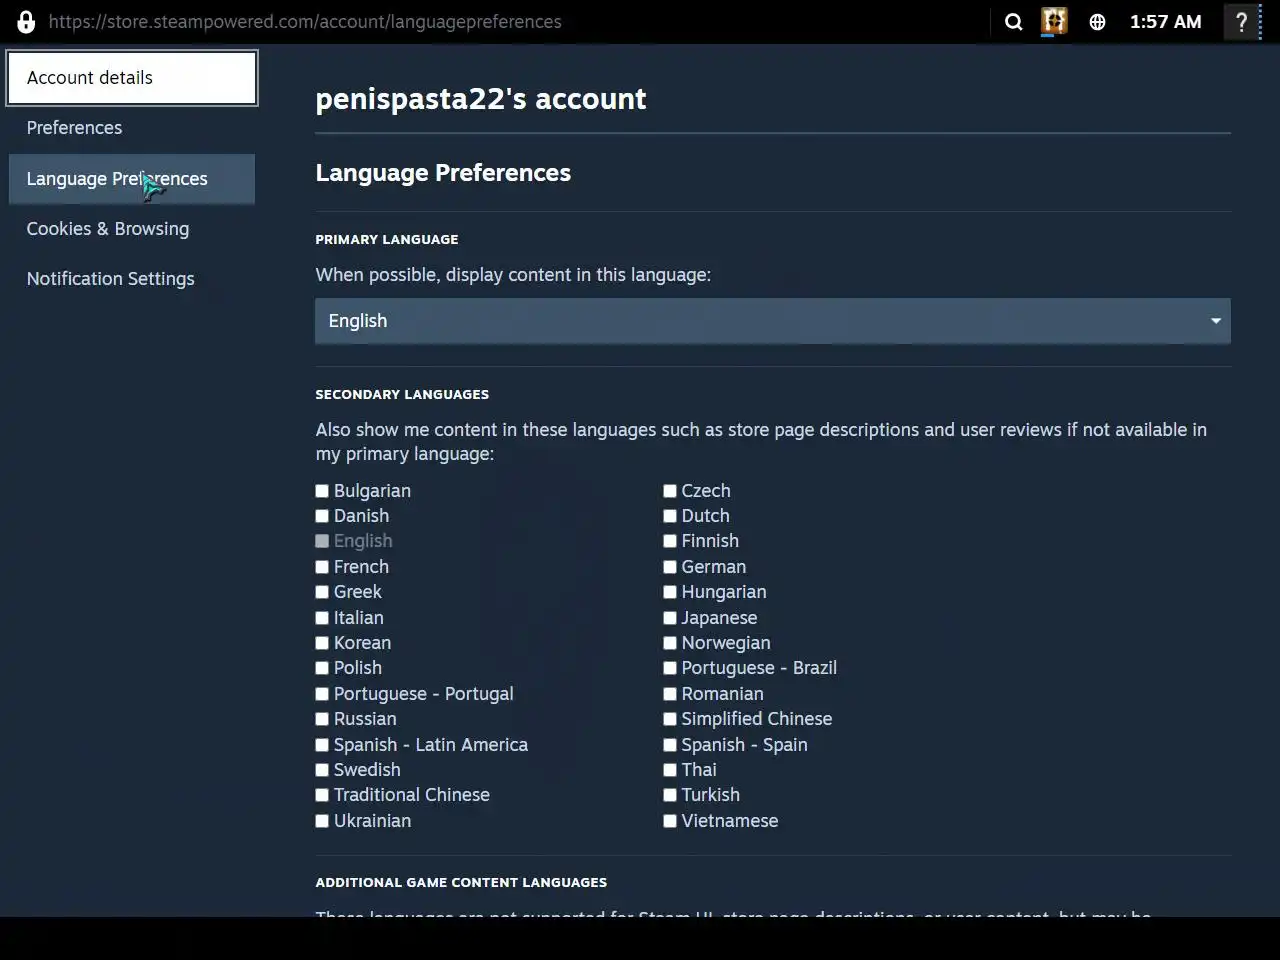Tick the Ukrainian checkbox
This screenshot has width=1280, height=960.
pyautogui.click(x=322, y=821)
